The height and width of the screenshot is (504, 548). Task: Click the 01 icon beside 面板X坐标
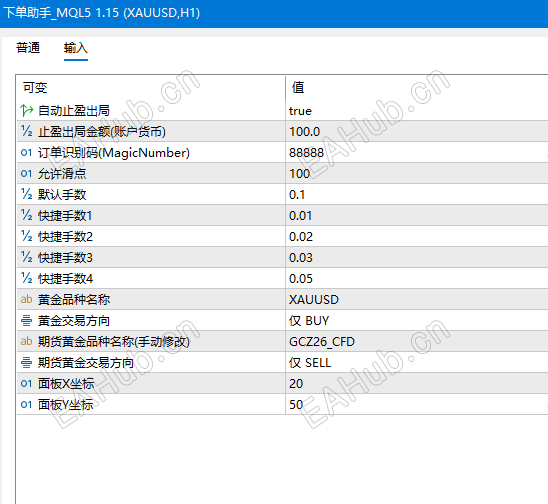pos(27,383)
